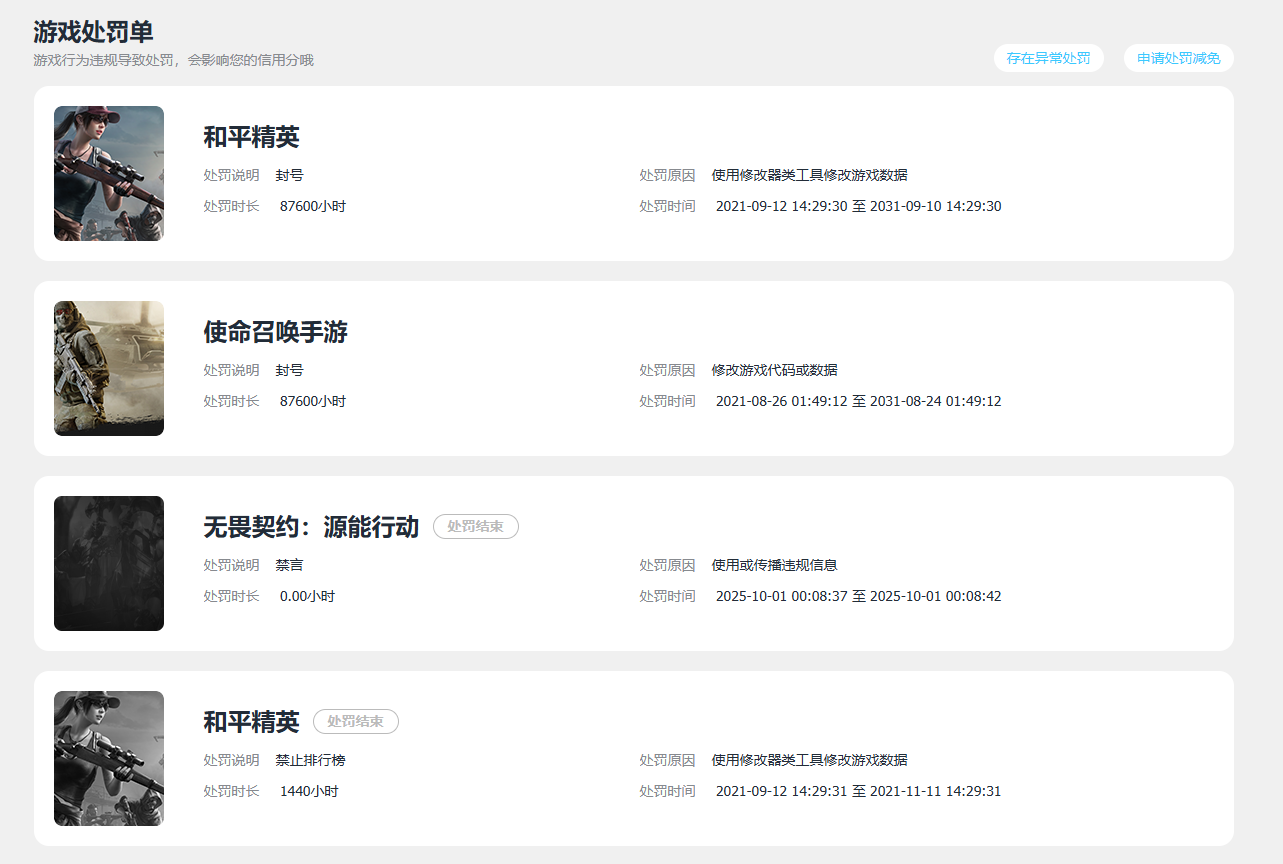Click the 使命召唤手游 game cover image
Image resolution: width=1283 pixels, height=864 pixels.
click(x=109, y=369)
